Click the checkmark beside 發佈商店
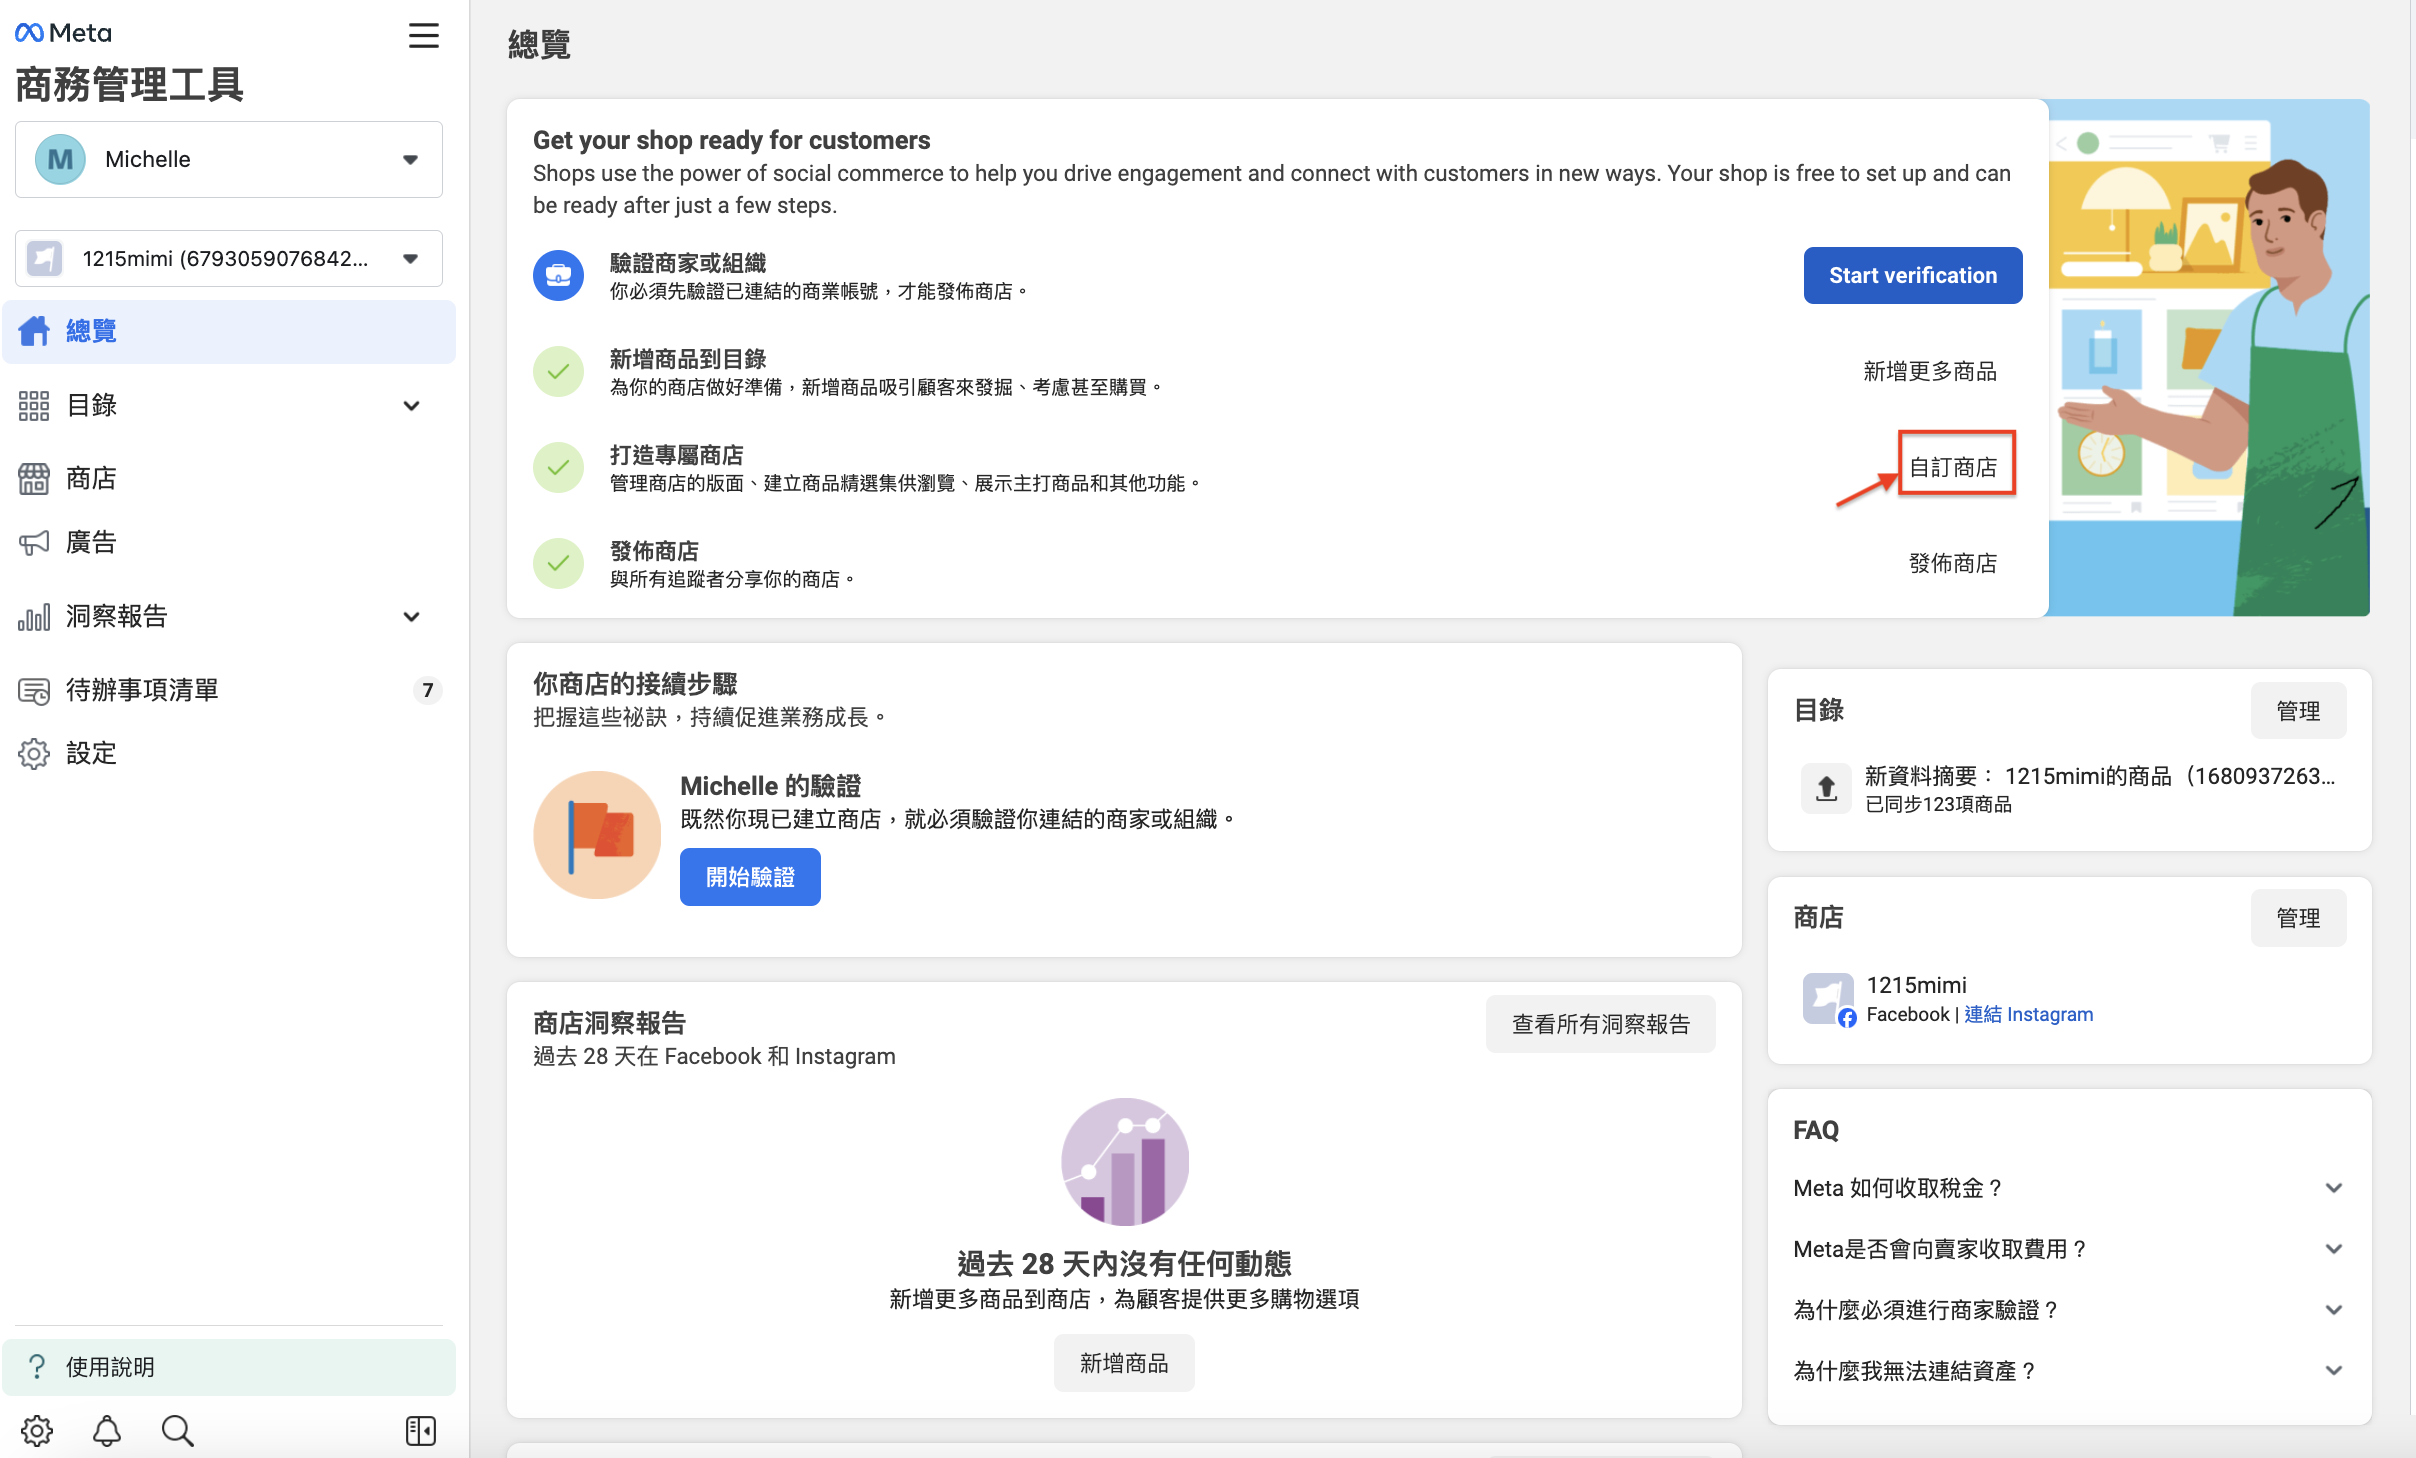The image size is (2416, 1458). (558, 564)
